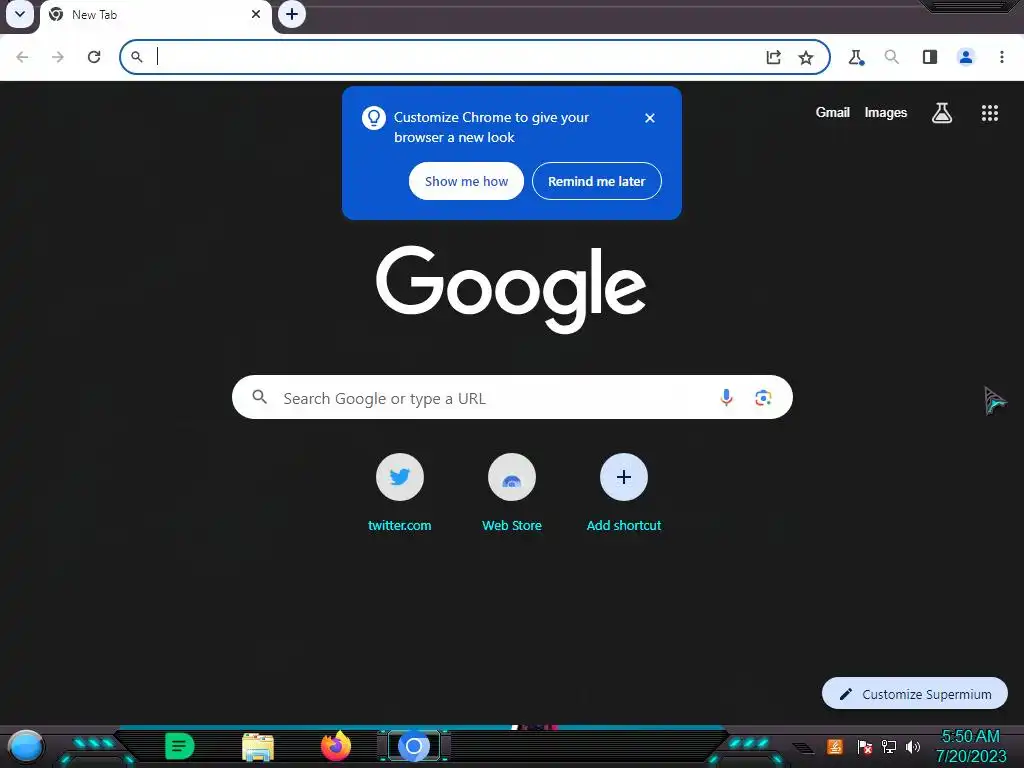Reload the current page
The image size is (1024, 768).
click(x=94, y=57)
